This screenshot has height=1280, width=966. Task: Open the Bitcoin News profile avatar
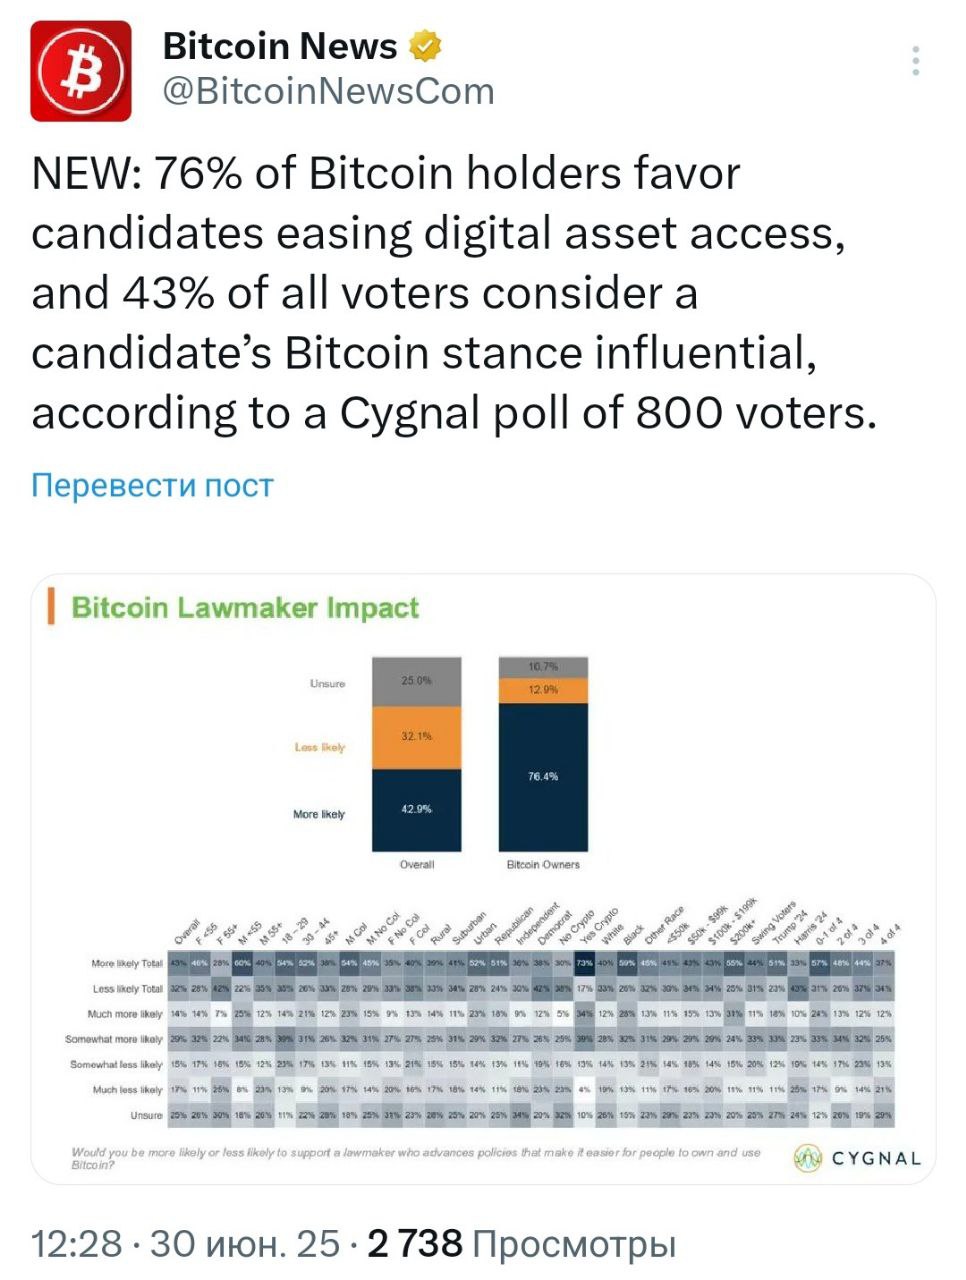(81, 71)
